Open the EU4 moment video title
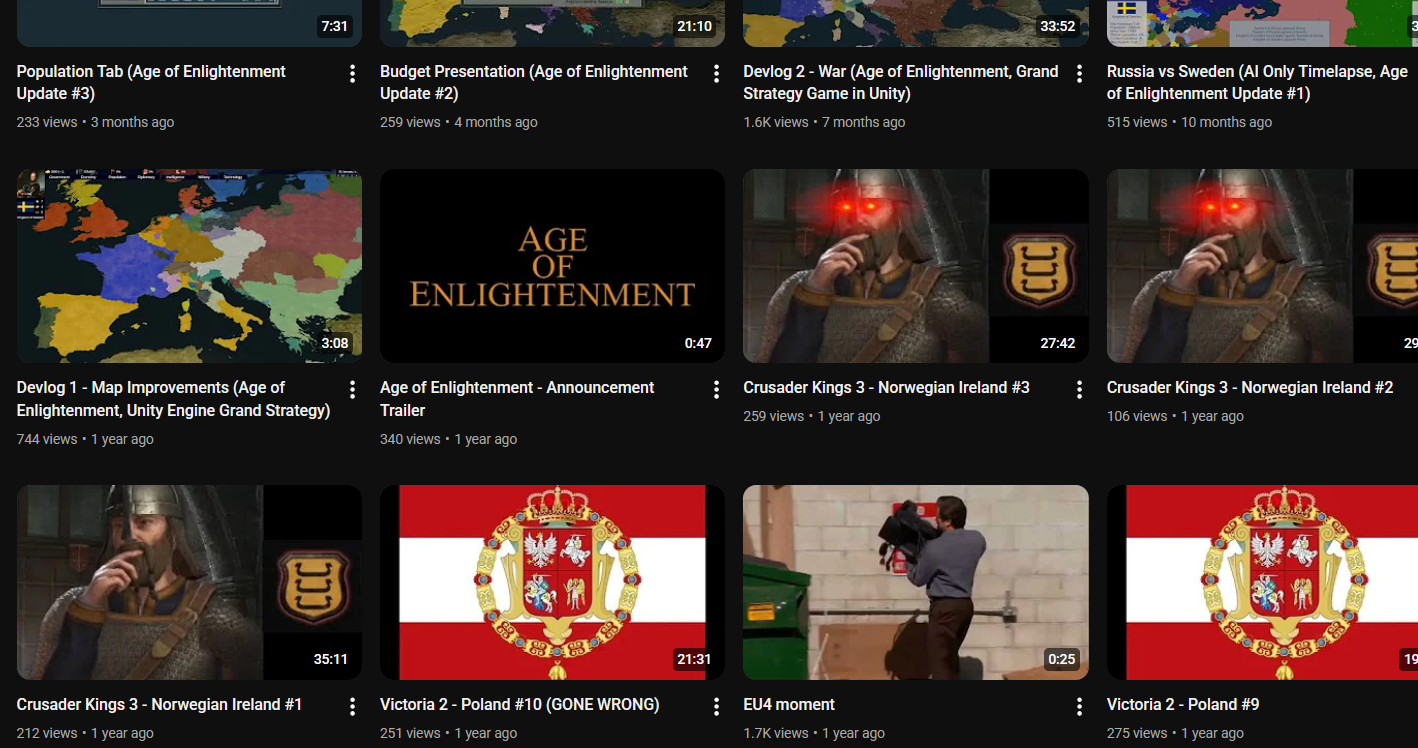Image resolution: width=1418 pixels, height=748 pixels. pyautogui.click(x=789, y=705)
